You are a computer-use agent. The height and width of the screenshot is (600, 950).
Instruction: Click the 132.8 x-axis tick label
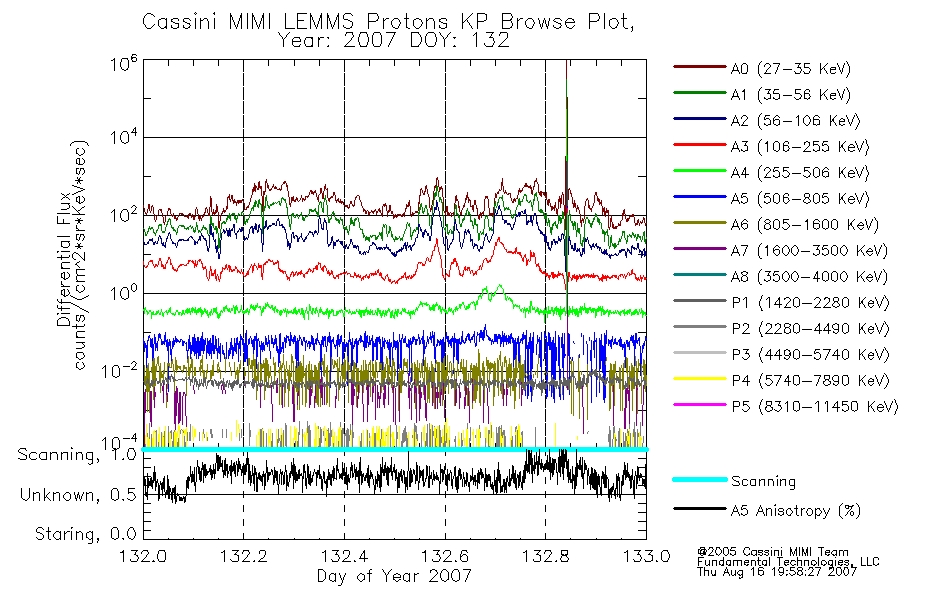coord(546,556)
